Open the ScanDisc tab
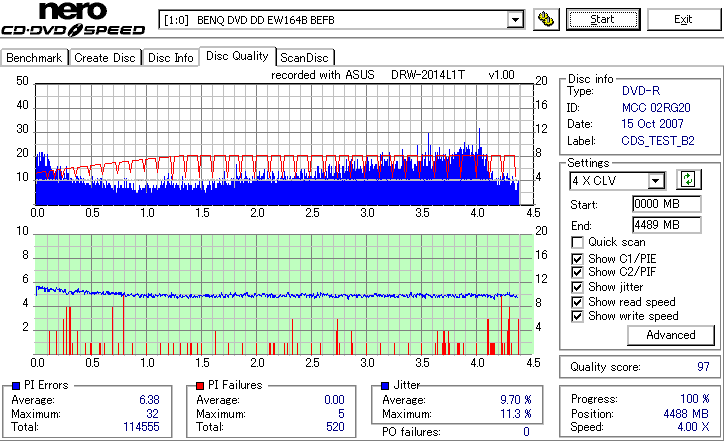Screen dimensions: 724x441 304,58
